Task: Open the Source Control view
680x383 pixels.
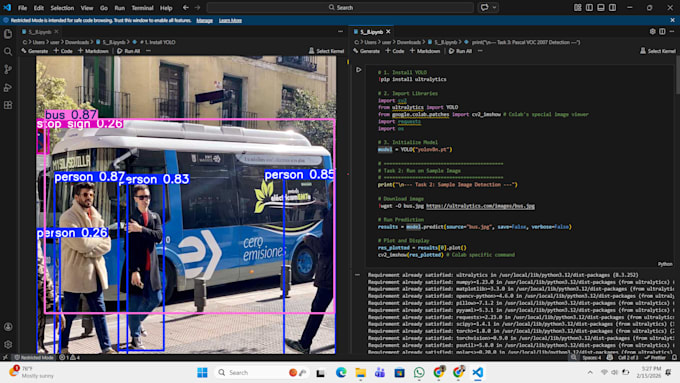Action: (x=8, y=69)
